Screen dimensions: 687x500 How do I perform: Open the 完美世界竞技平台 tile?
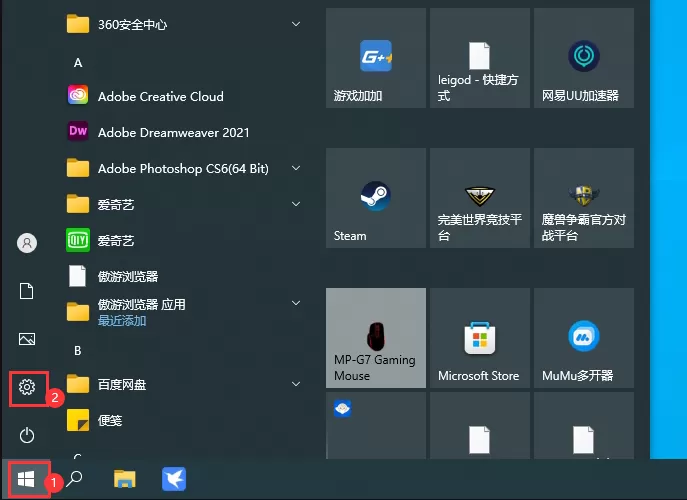coord(480,198)
